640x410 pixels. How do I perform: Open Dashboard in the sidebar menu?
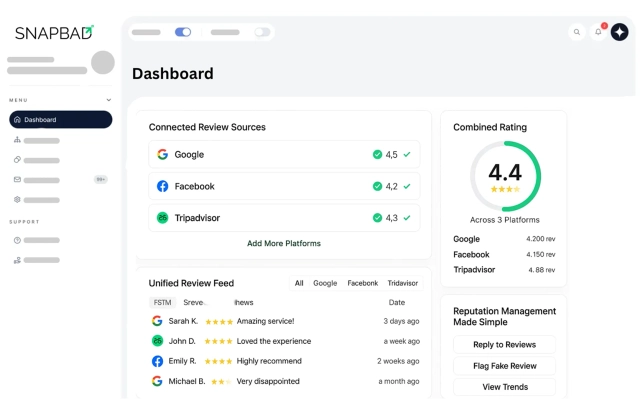(60, 120)
